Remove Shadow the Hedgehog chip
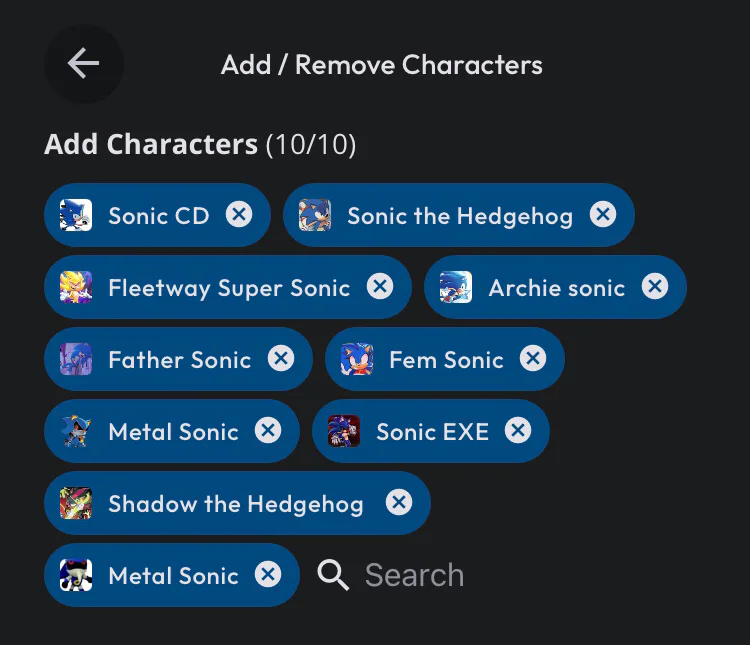This screenshot has height=645, width=750. click(399, 502)
